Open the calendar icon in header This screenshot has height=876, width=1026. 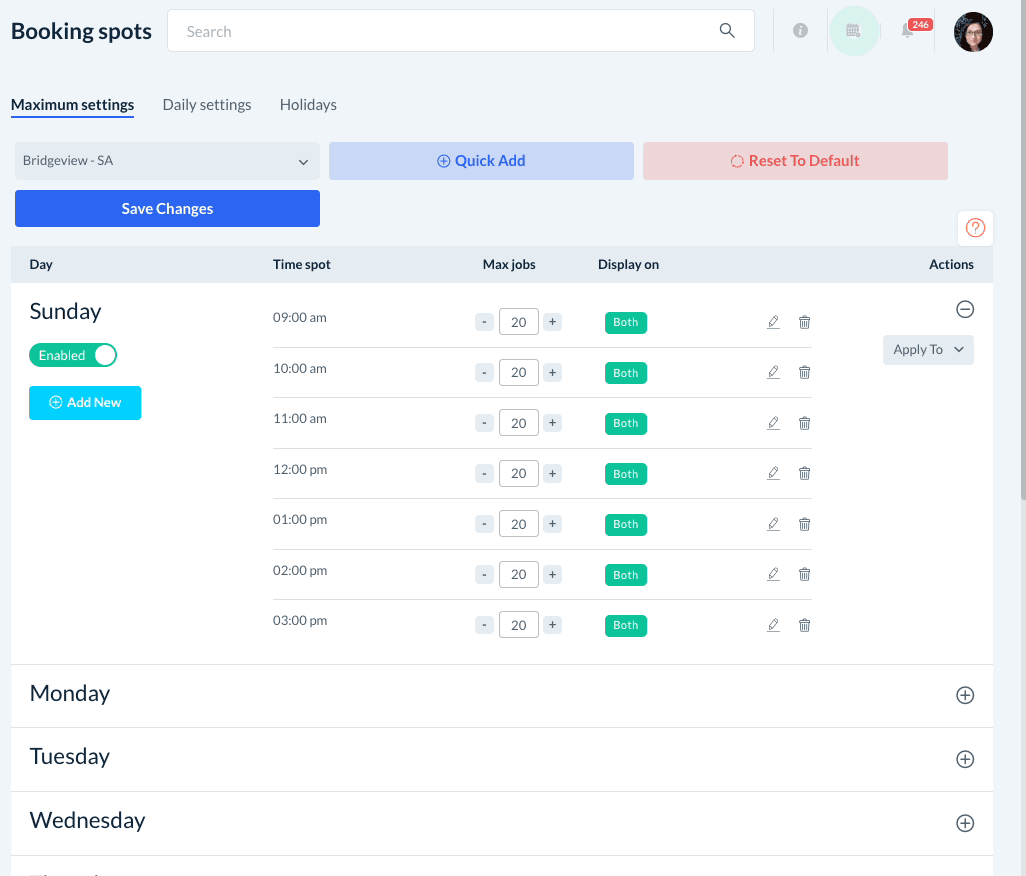(x=853, y=31)
